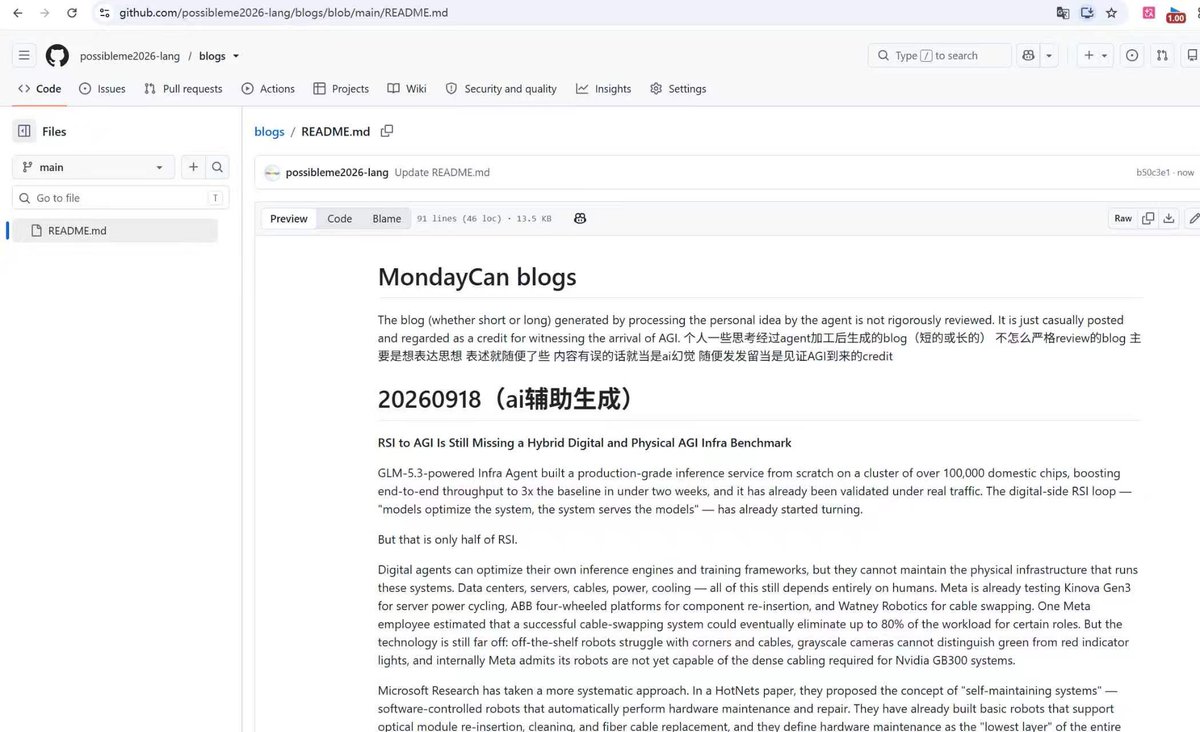Screen dimensions: 1200x732
Task: Open the Update README.md commit message
Action: pyautogui.click(x=442, y=173)
